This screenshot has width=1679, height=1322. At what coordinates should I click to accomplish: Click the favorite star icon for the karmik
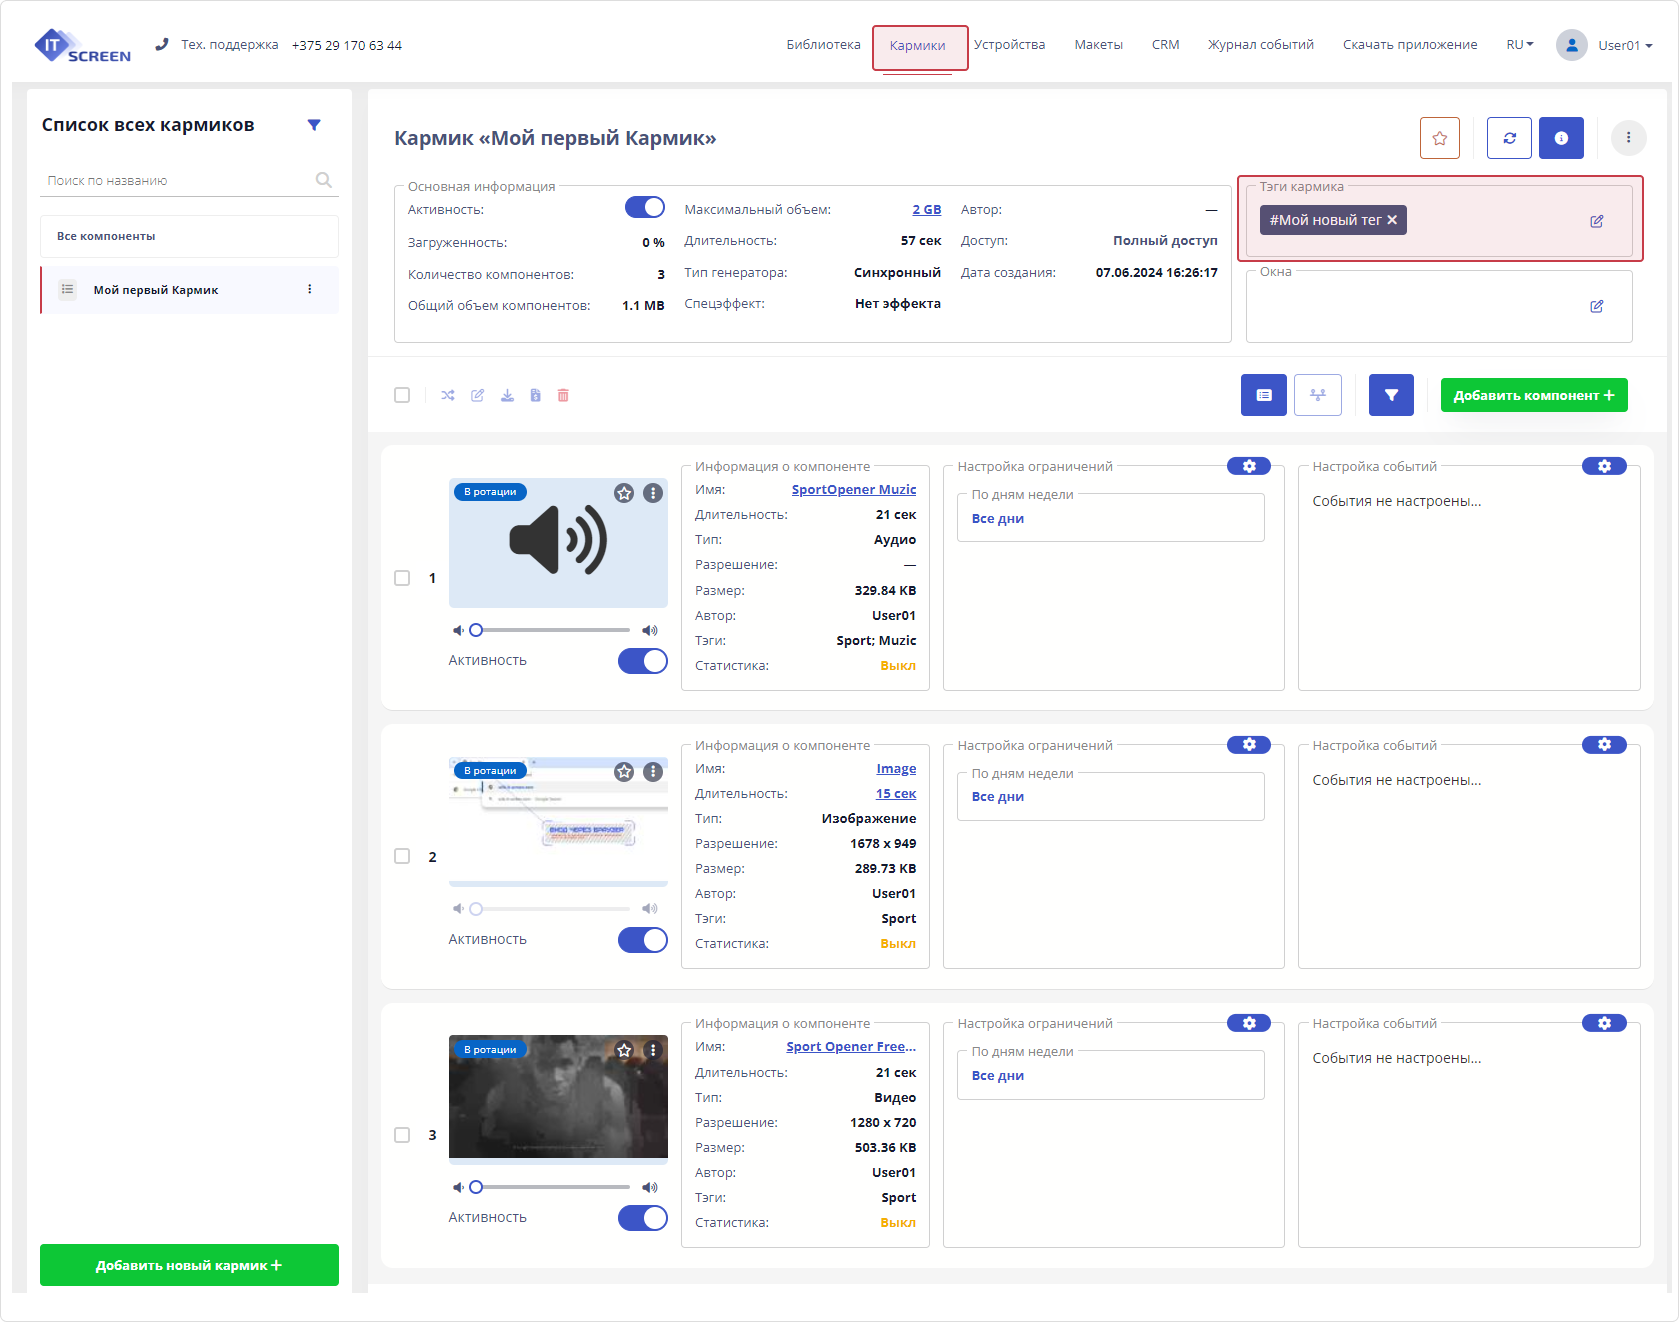(x=1439, y=138)
